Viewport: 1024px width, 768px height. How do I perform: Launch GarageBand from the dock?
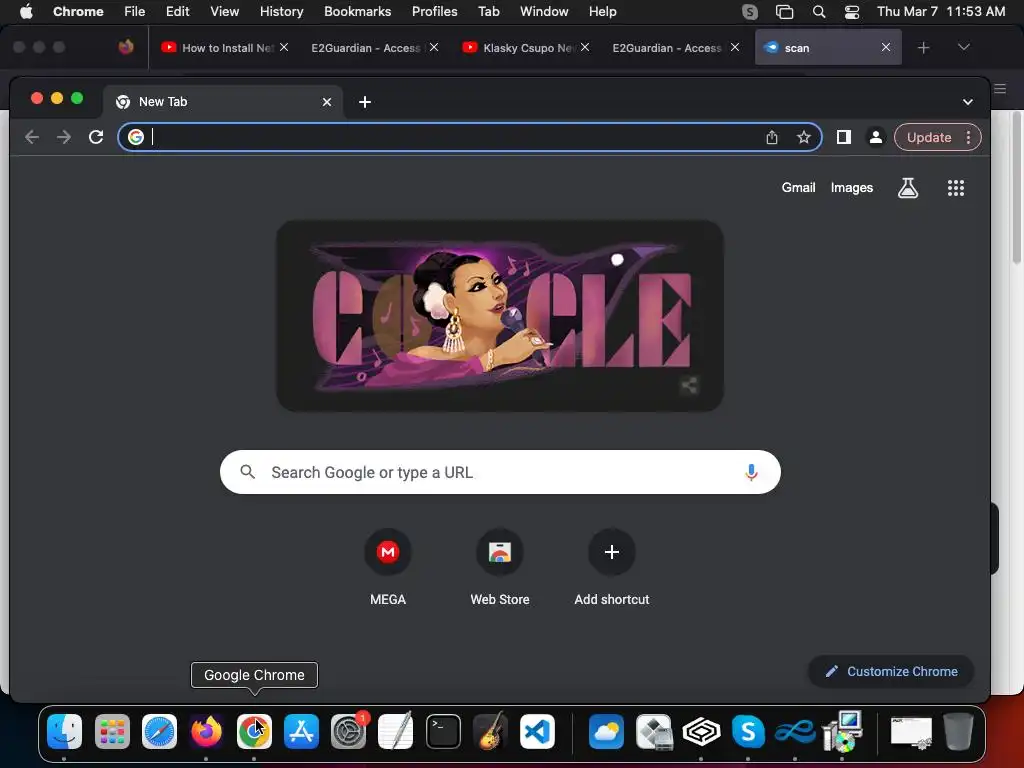pos(490,731)
